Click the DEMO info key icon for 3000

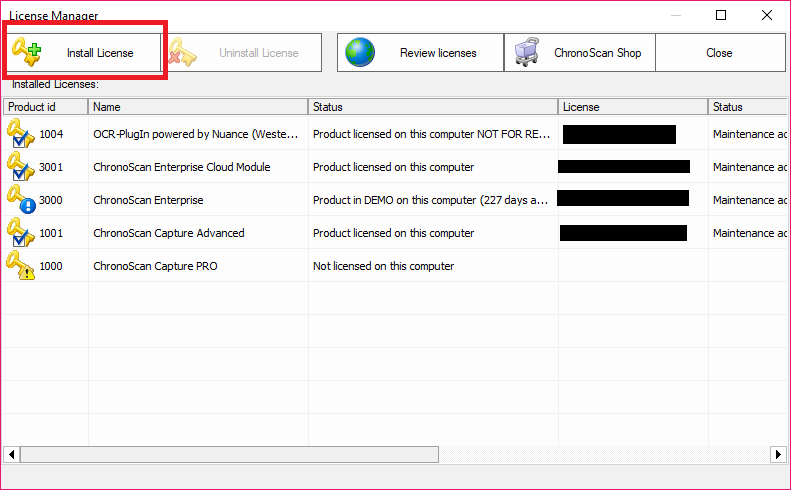click(20, 200)
